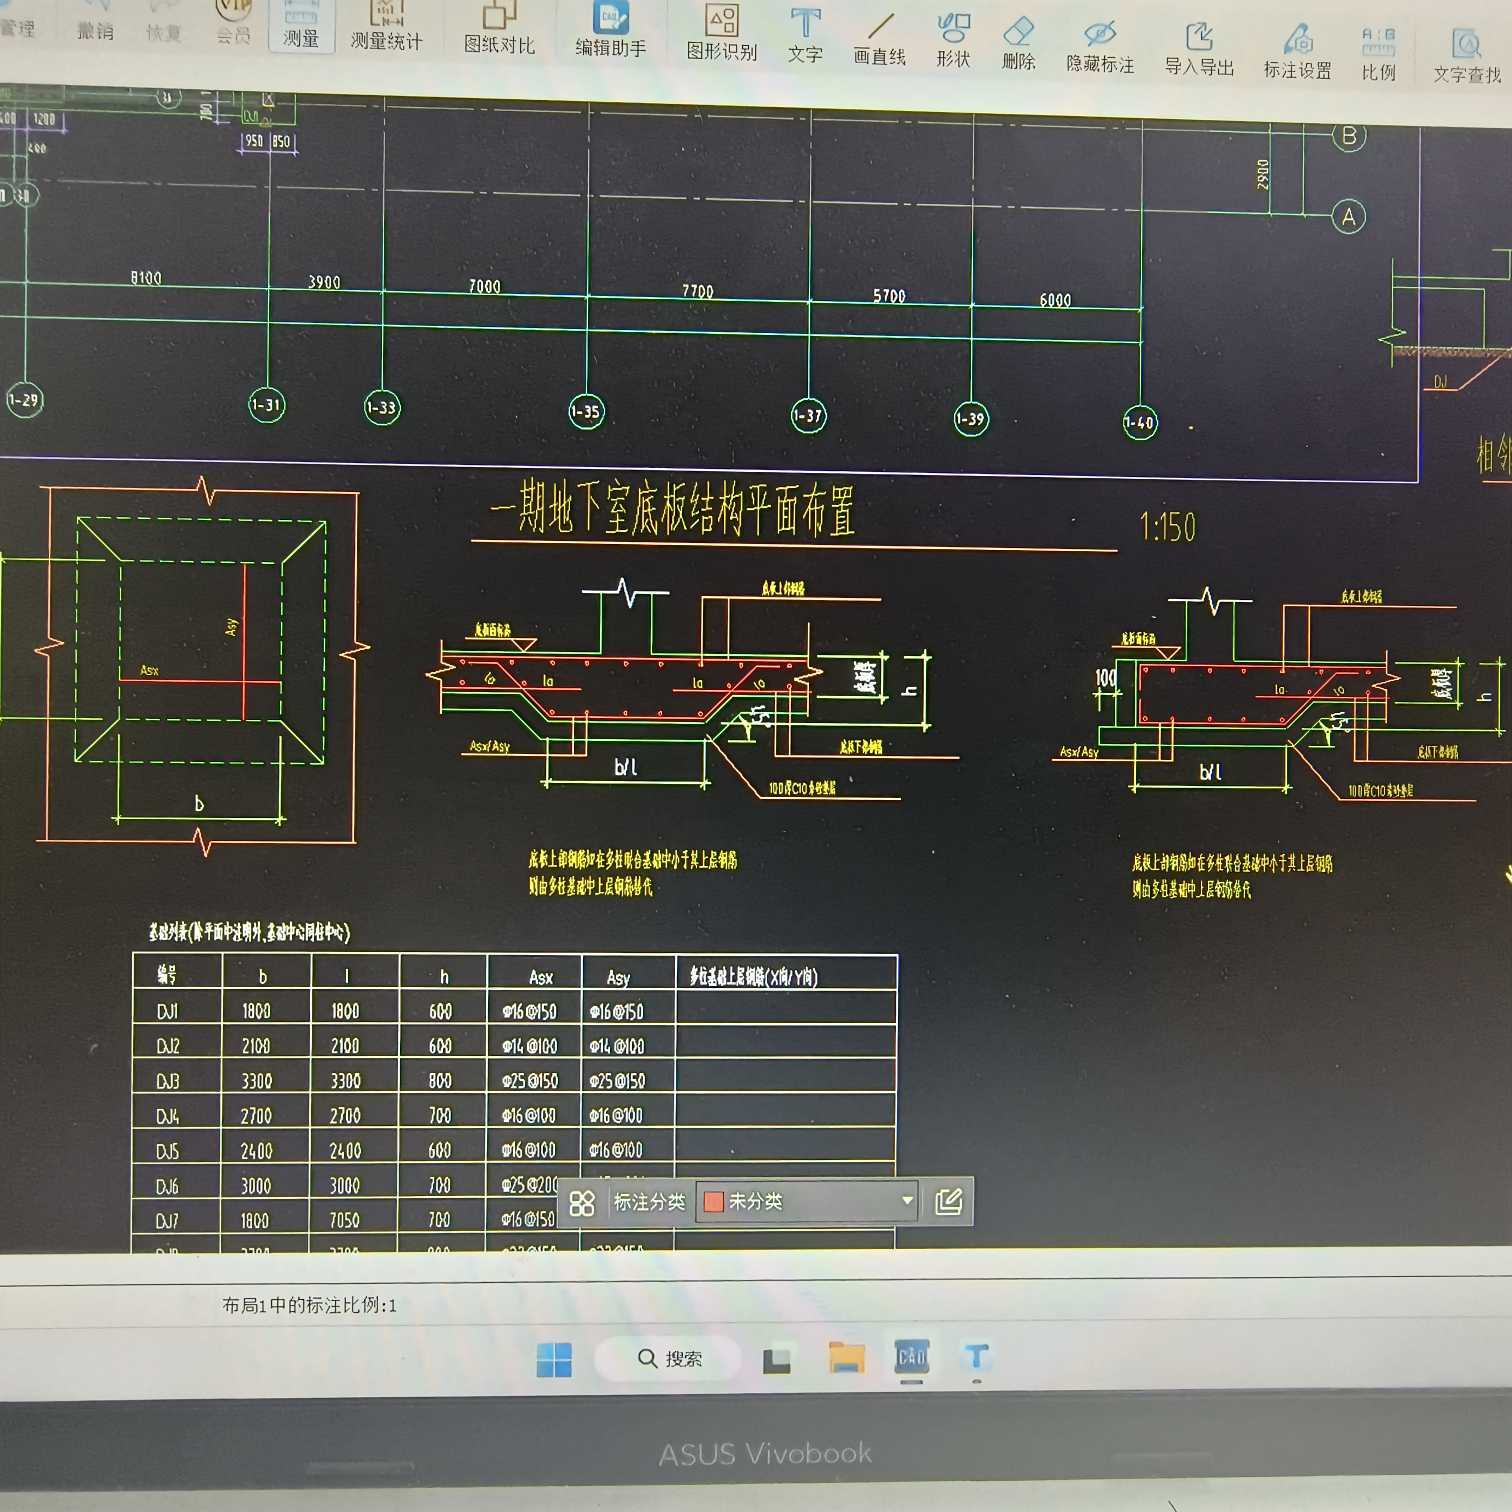Click table cell DJ1
Screen dimensions: 1512x1512
pos(167,1011)
